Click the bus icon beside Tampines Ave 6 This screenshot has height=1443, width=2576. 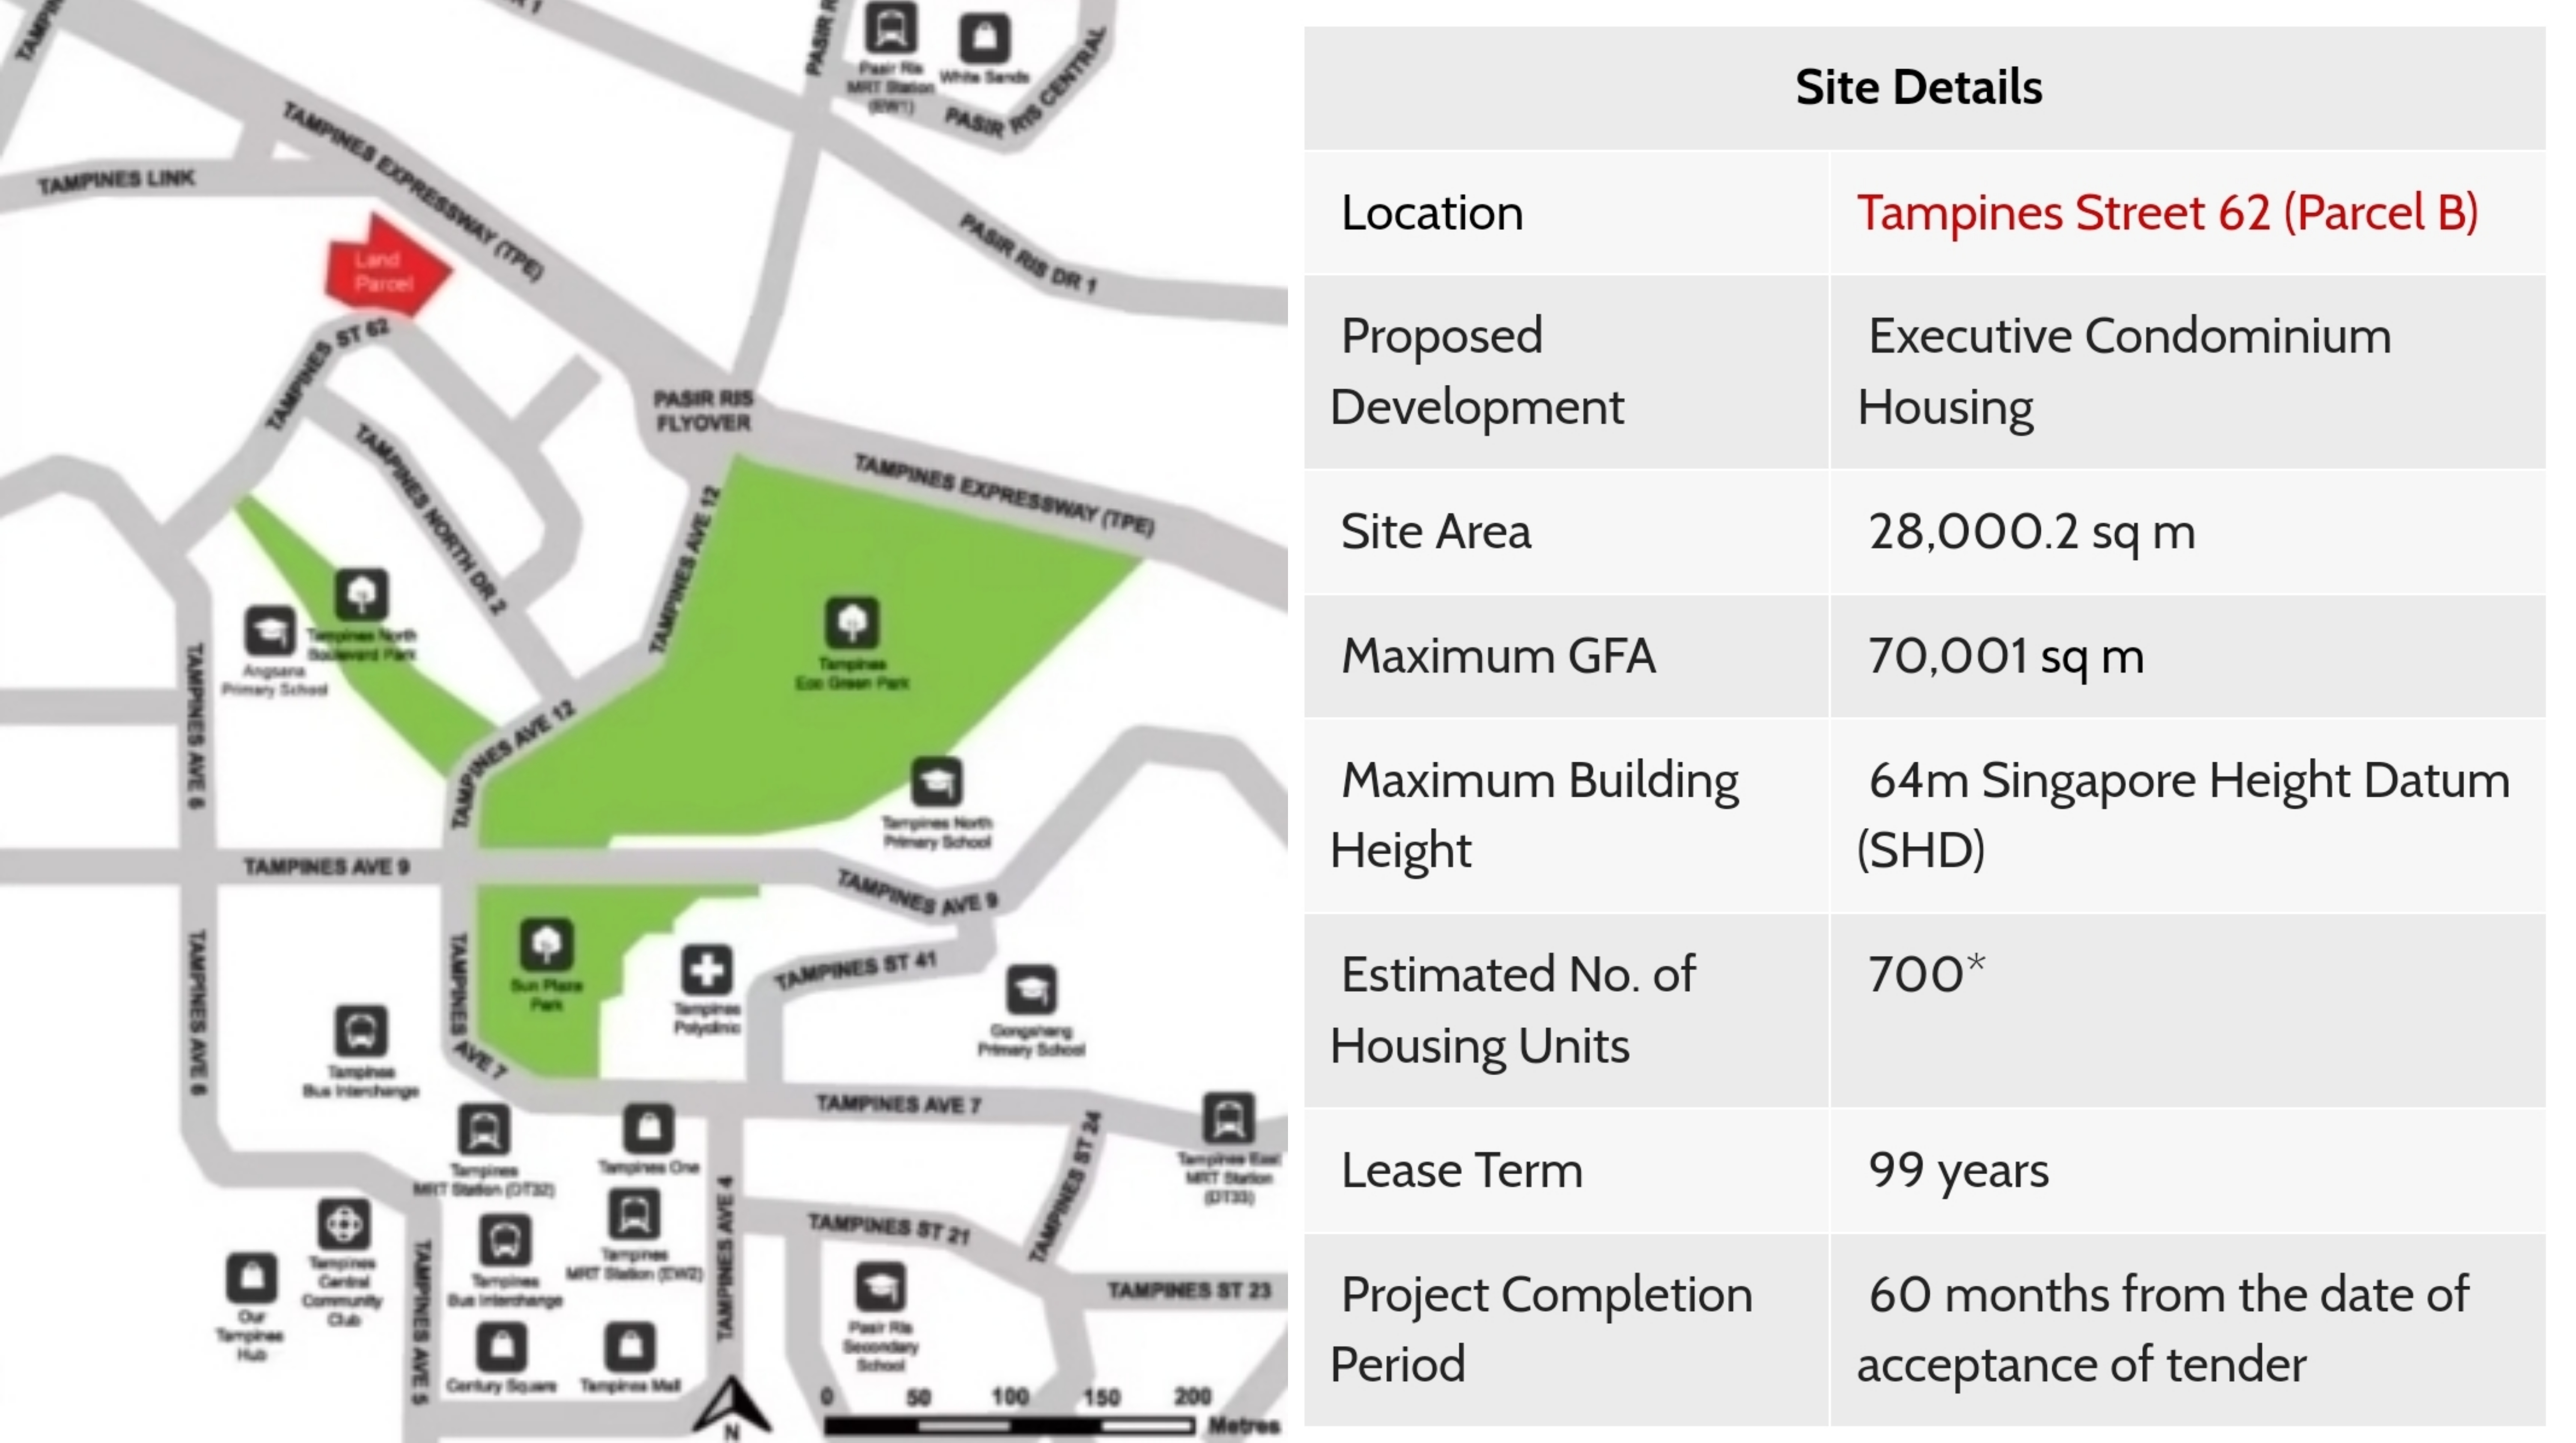pos(361,1031)
